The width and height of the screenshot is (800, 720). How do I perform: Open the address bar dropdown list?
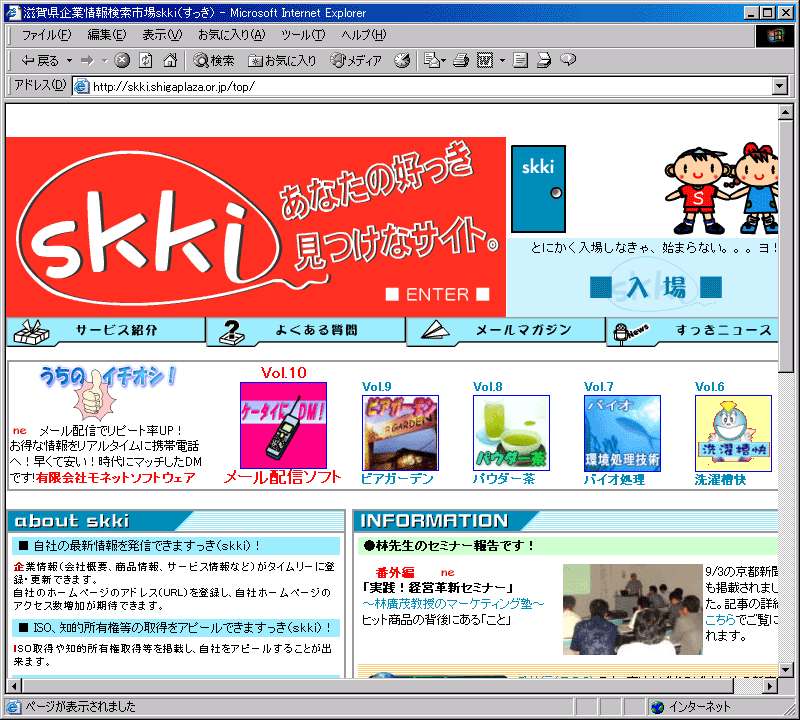coord(779,86)
